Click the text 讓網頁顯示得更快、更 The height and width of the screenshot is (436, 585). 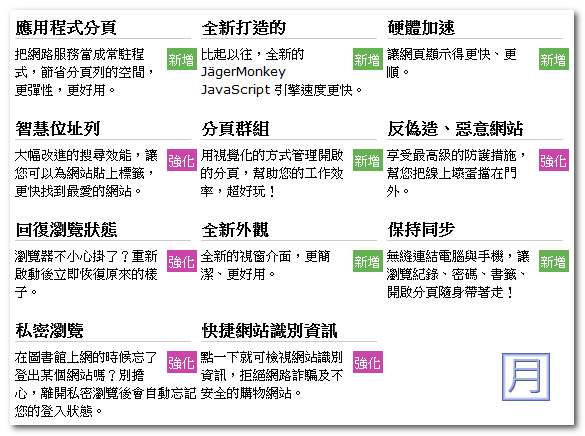[452, 54]
